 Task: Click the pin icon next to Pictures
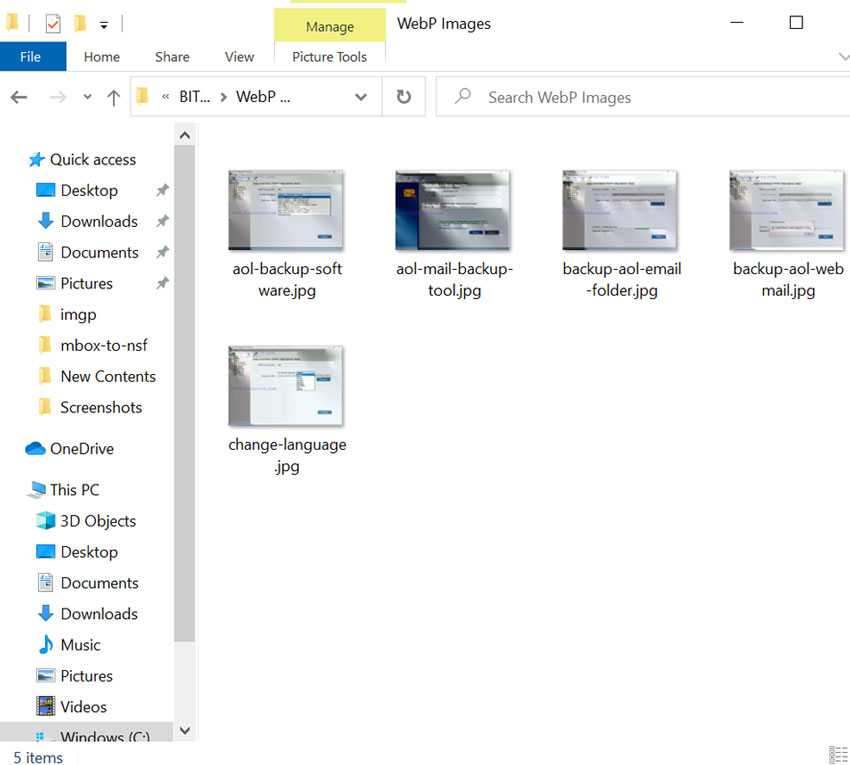162,283
